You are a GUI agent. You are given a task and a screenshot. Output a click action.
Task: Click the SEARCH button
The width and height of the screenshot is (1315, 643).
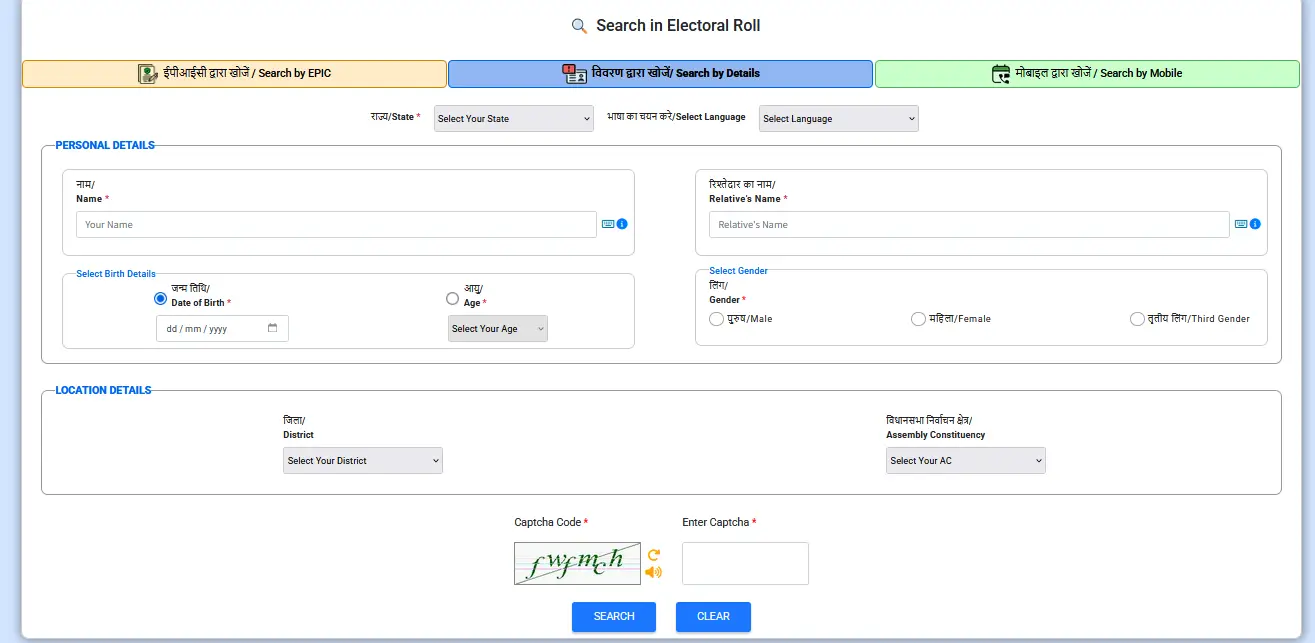pos(613,617)
